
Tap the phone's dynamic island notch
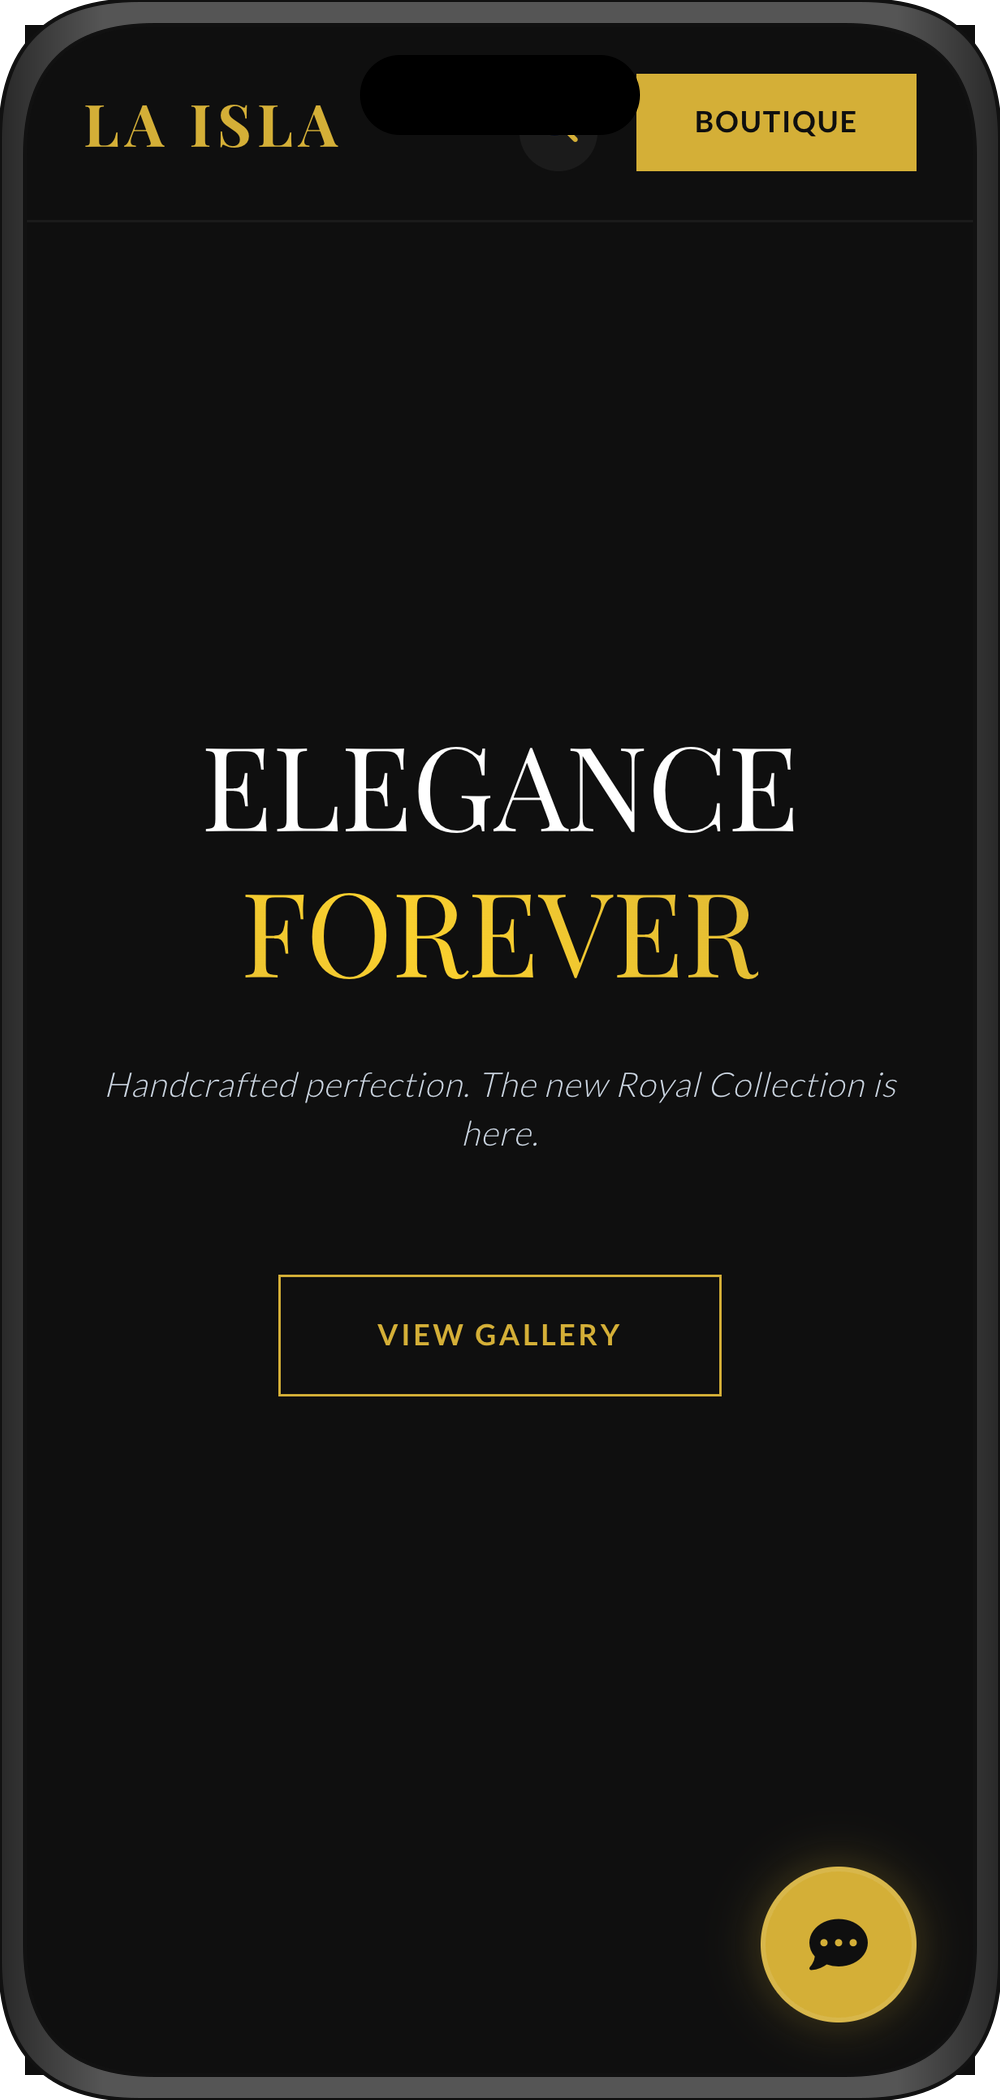coord(500,95)
